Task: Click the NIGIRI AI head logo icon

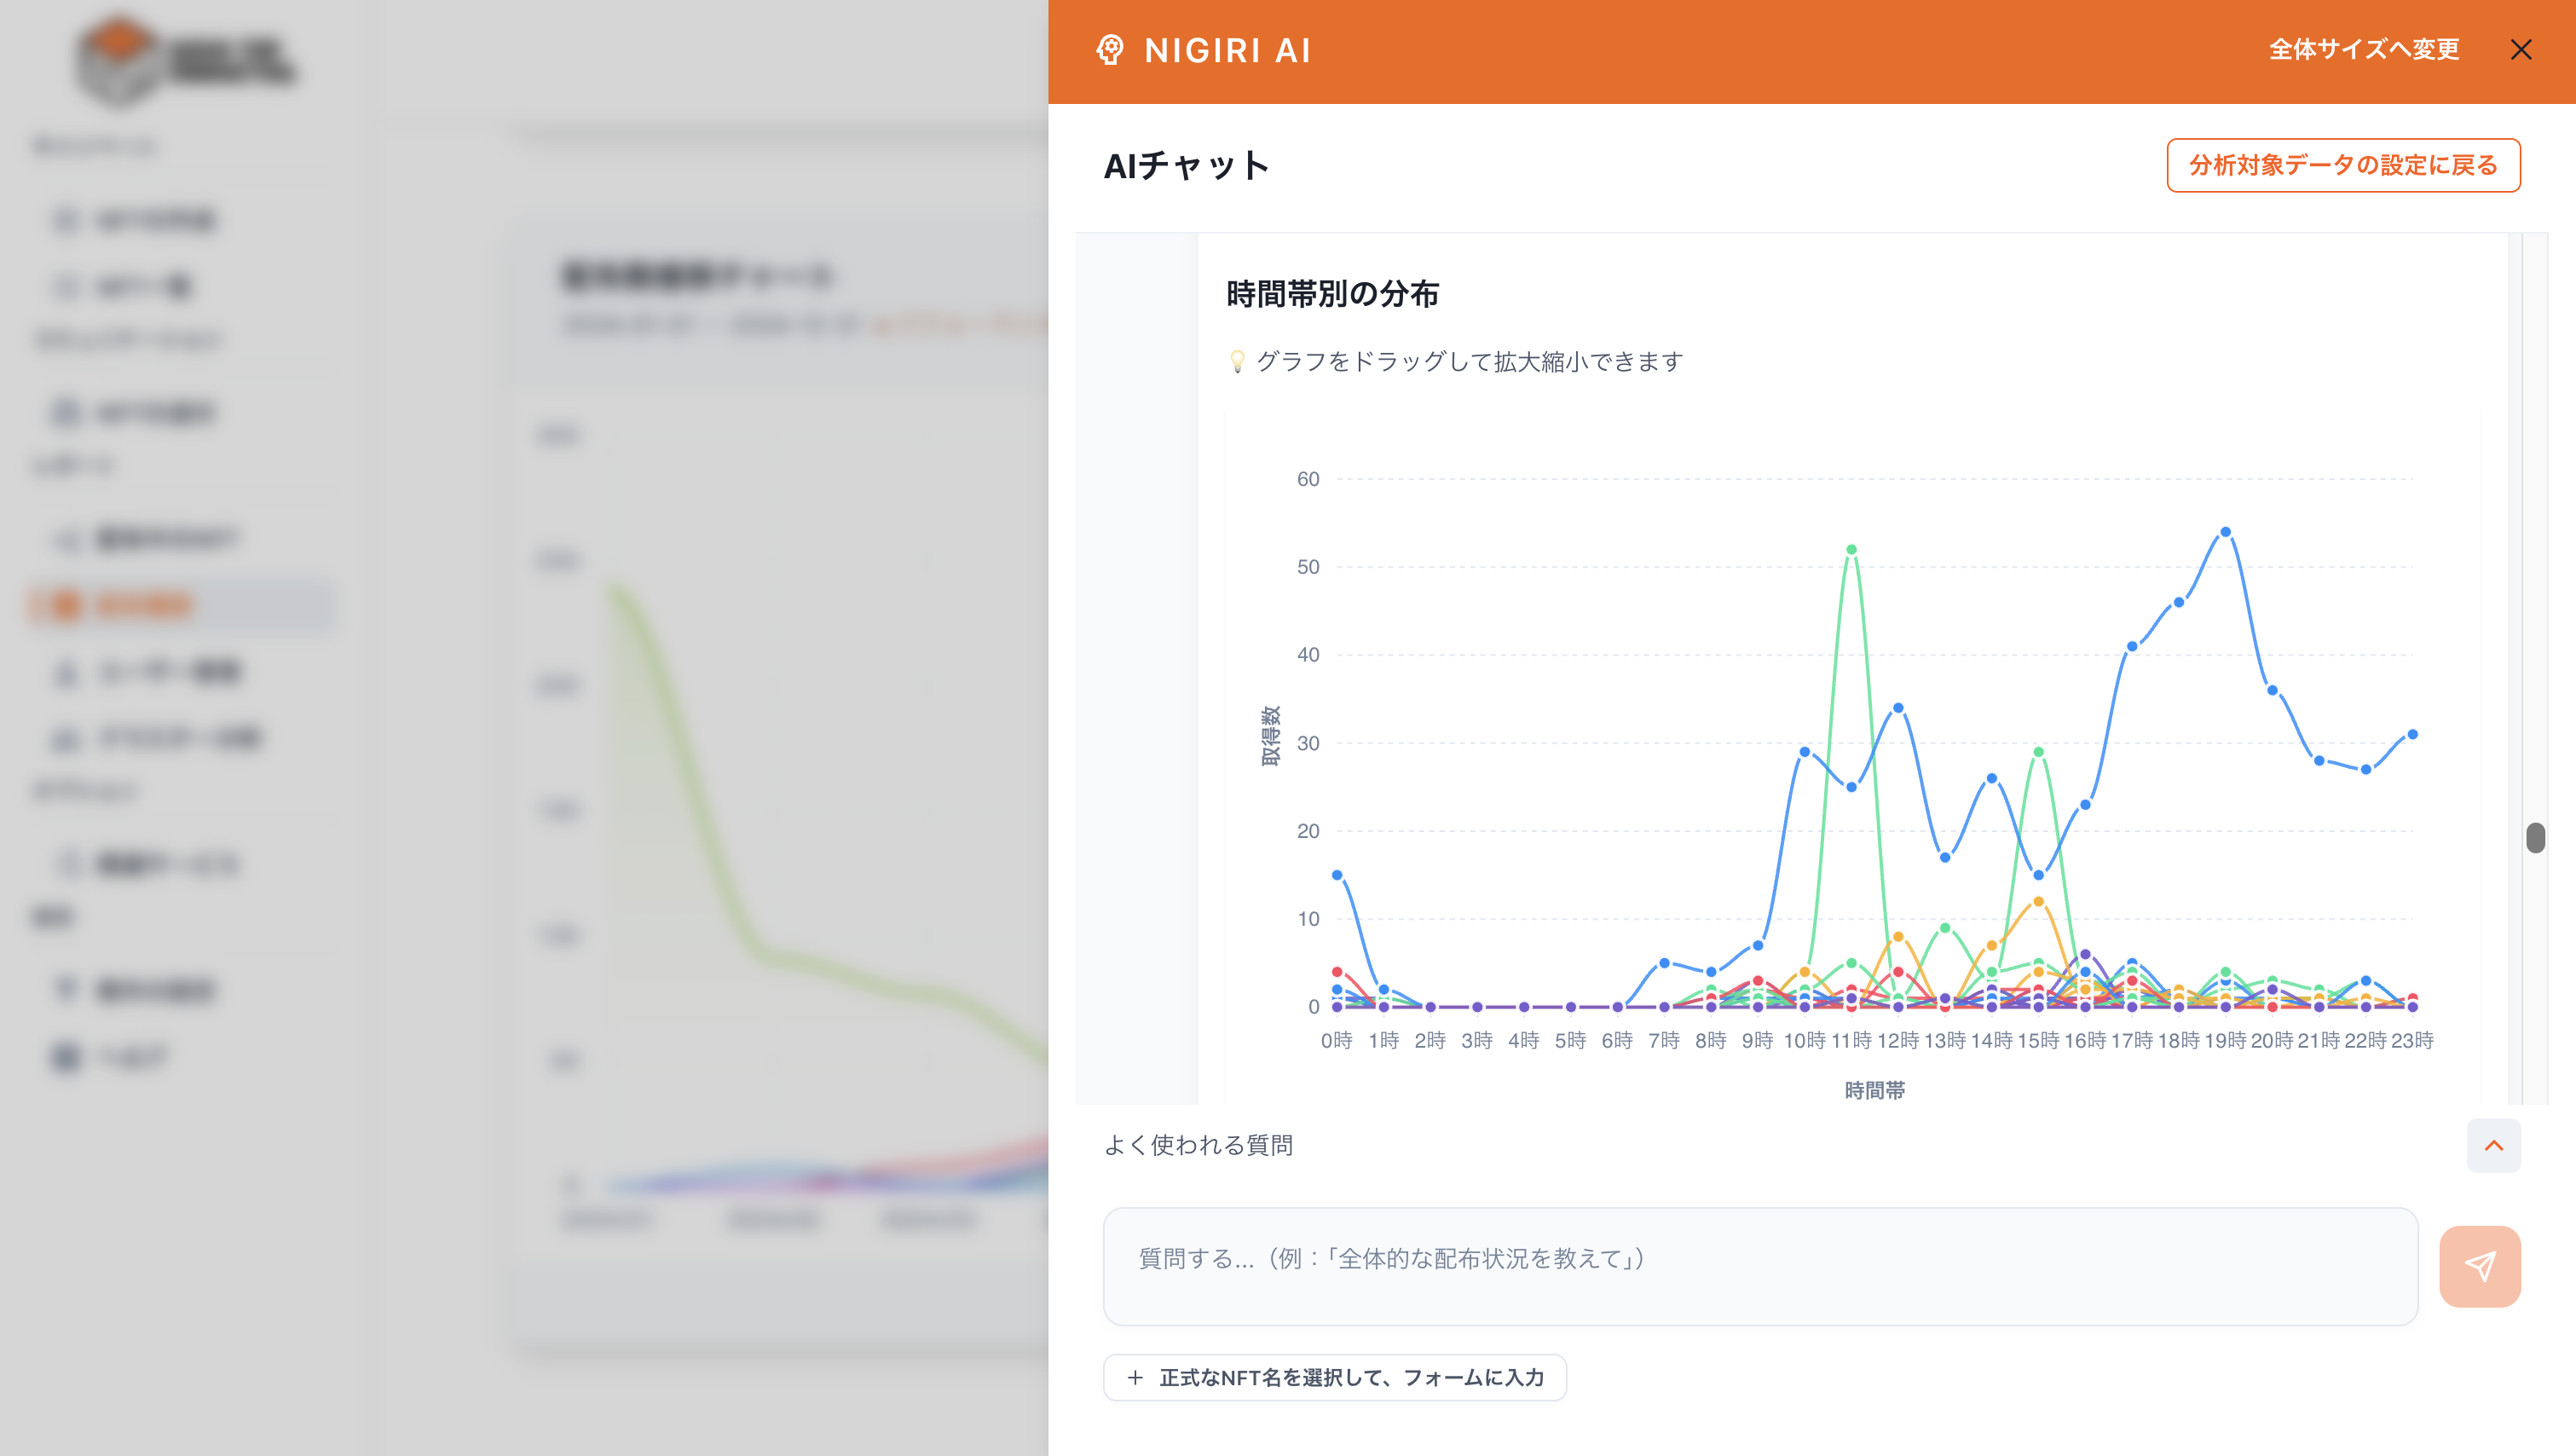Action: click(x=1110, y=50)
